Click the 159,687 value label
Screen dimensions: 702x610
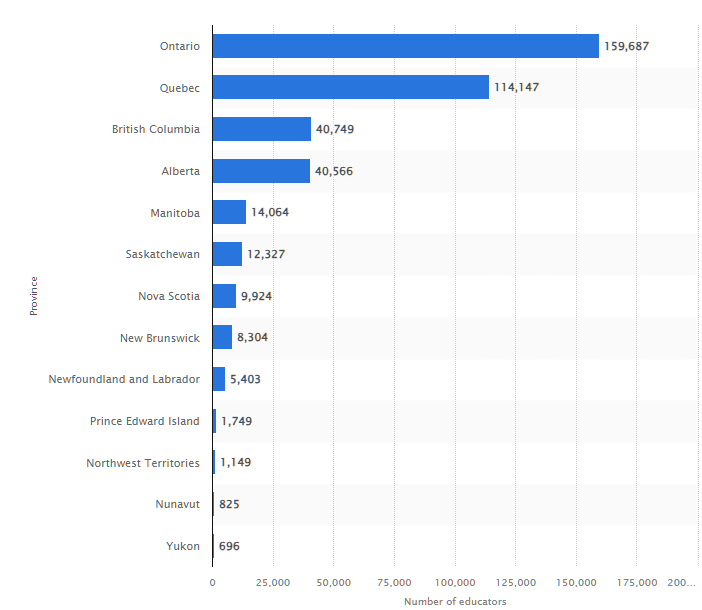click(627, 46)
